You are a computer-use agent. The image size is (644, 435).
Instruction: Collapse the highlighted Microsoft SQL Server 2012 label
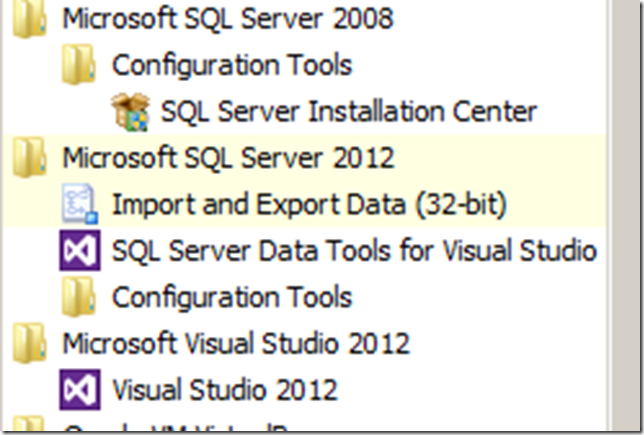tap(227, 158)
